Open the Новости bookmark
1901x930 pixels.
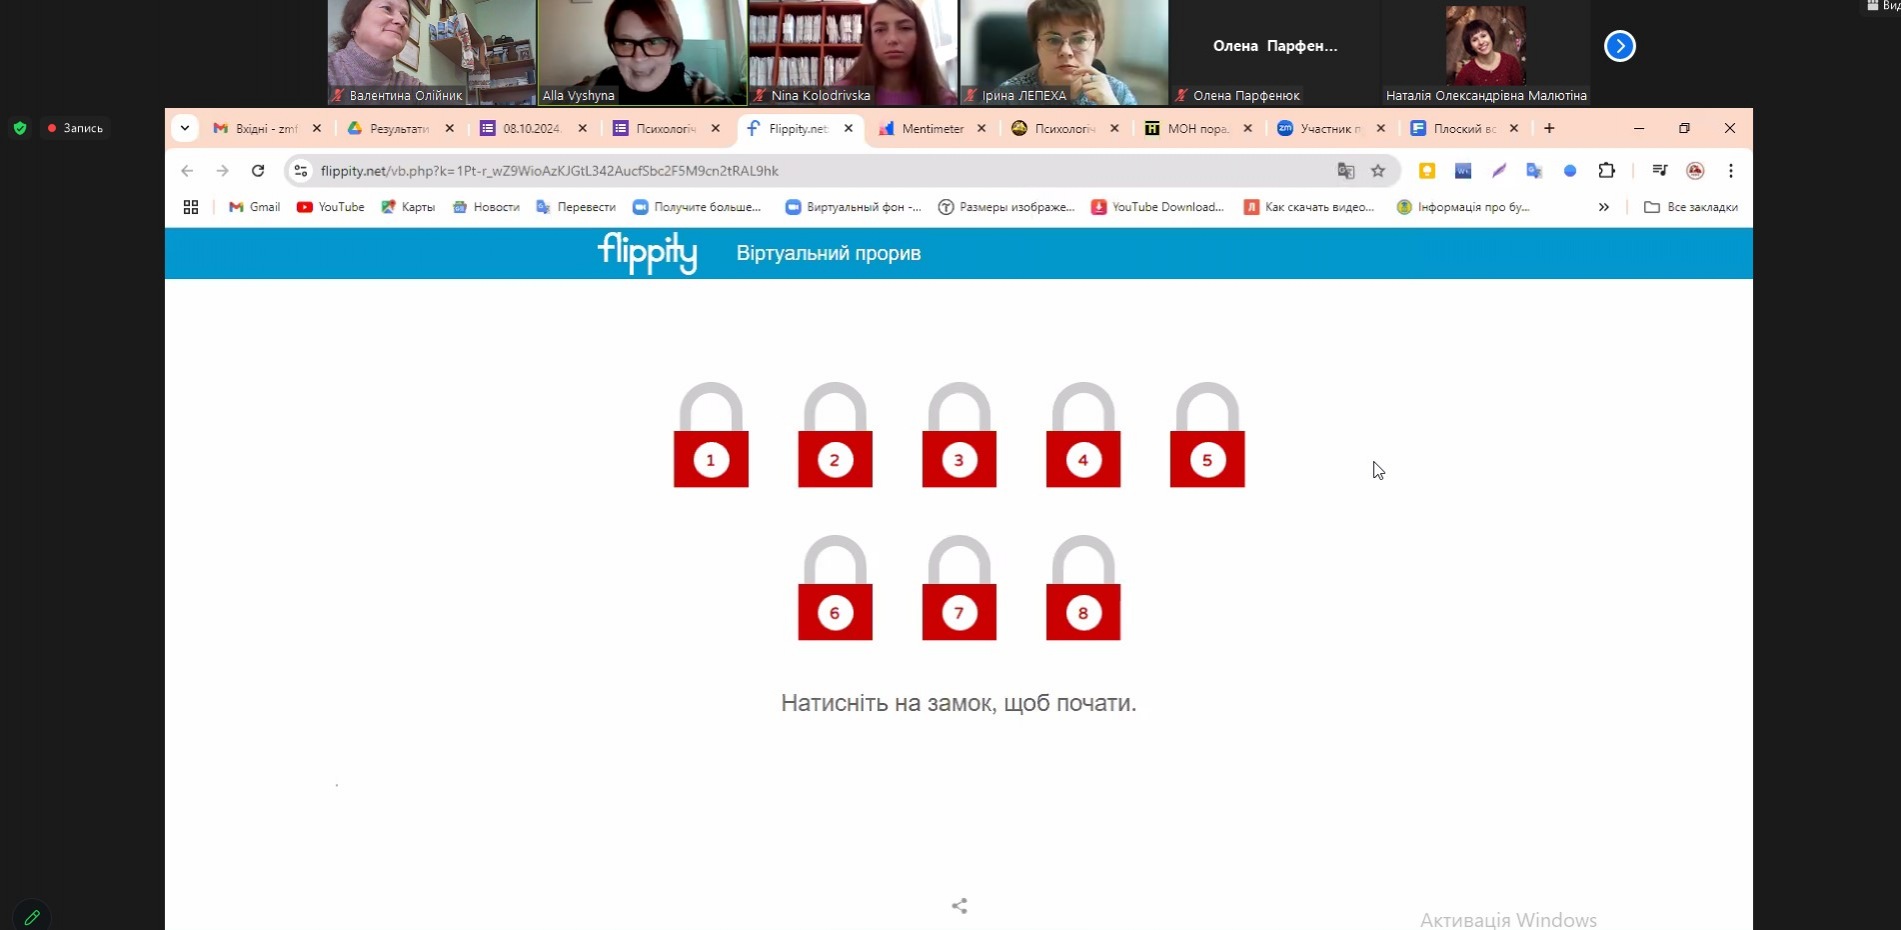[486, 207]
